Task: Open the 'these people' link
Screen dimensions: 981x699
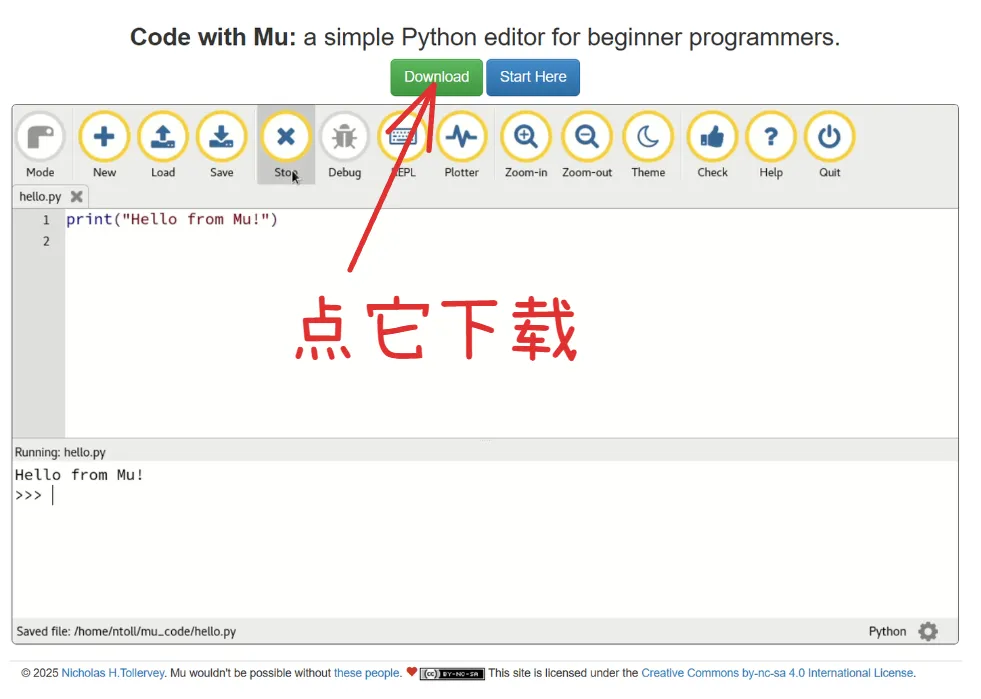Action: pos(367,673)
